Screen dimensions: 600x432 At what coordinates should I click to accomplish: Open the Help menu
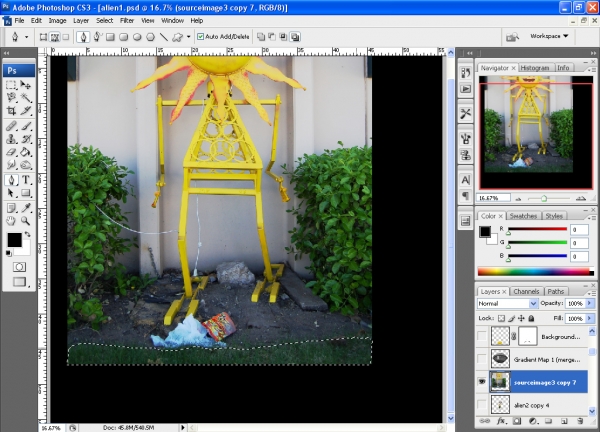(x=197, y=21)
